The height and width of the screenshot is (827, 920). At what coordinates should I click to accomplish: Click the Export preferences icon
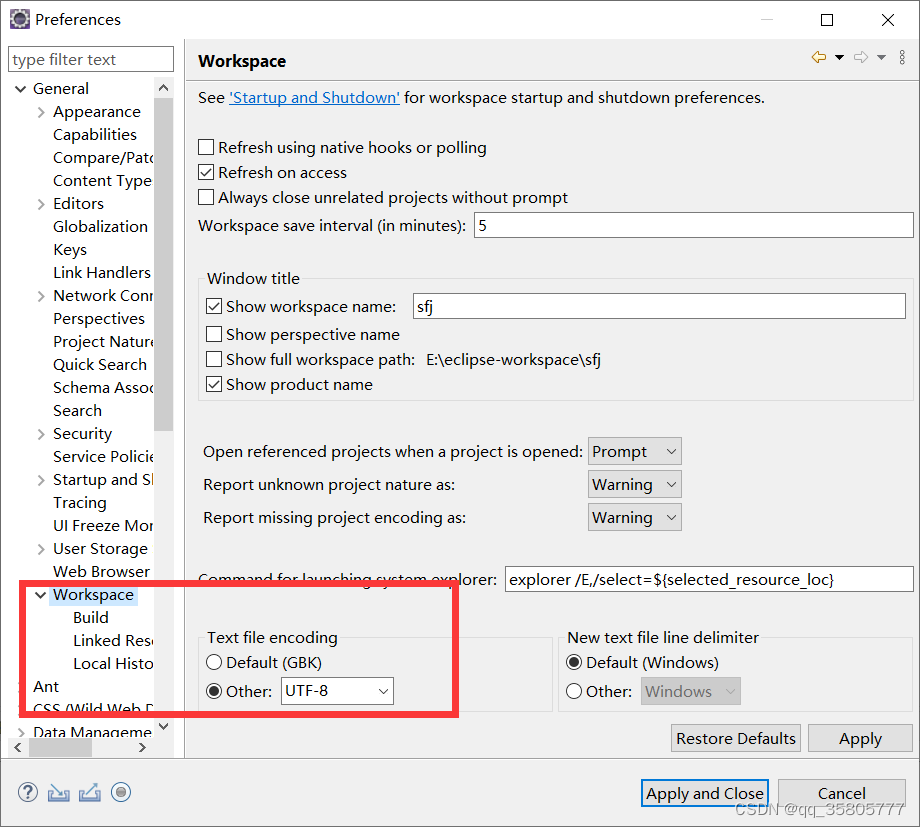[89, 792]
